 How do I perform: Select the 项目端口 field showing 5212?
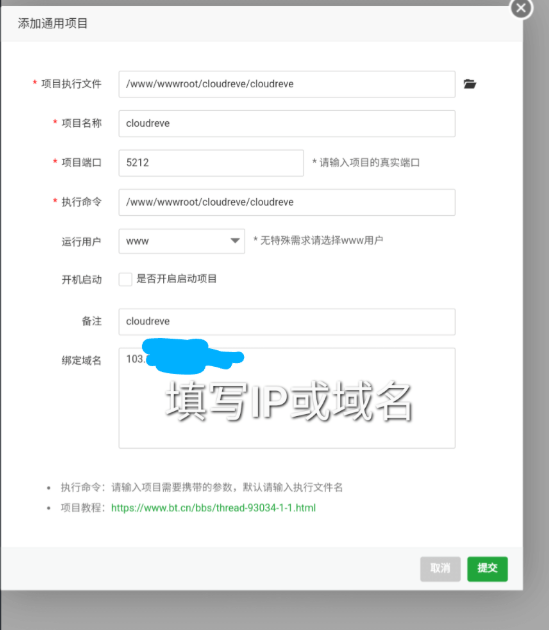pos(211,163)
